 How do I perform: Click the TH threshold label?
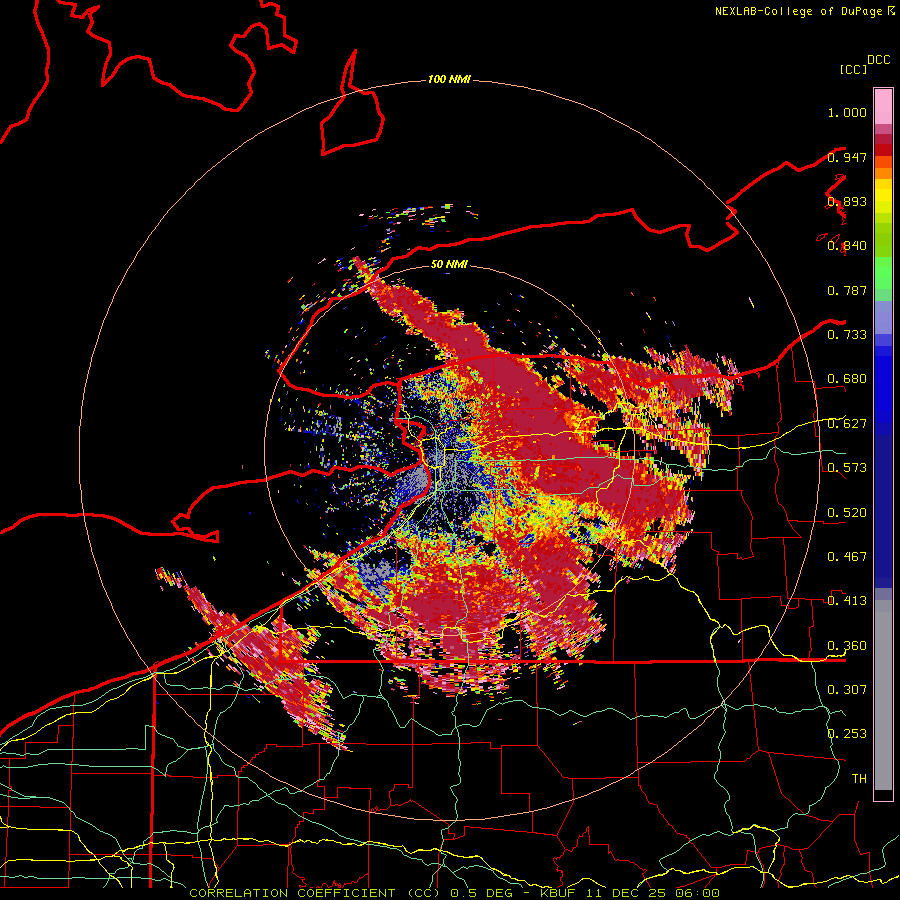point(859,778)
